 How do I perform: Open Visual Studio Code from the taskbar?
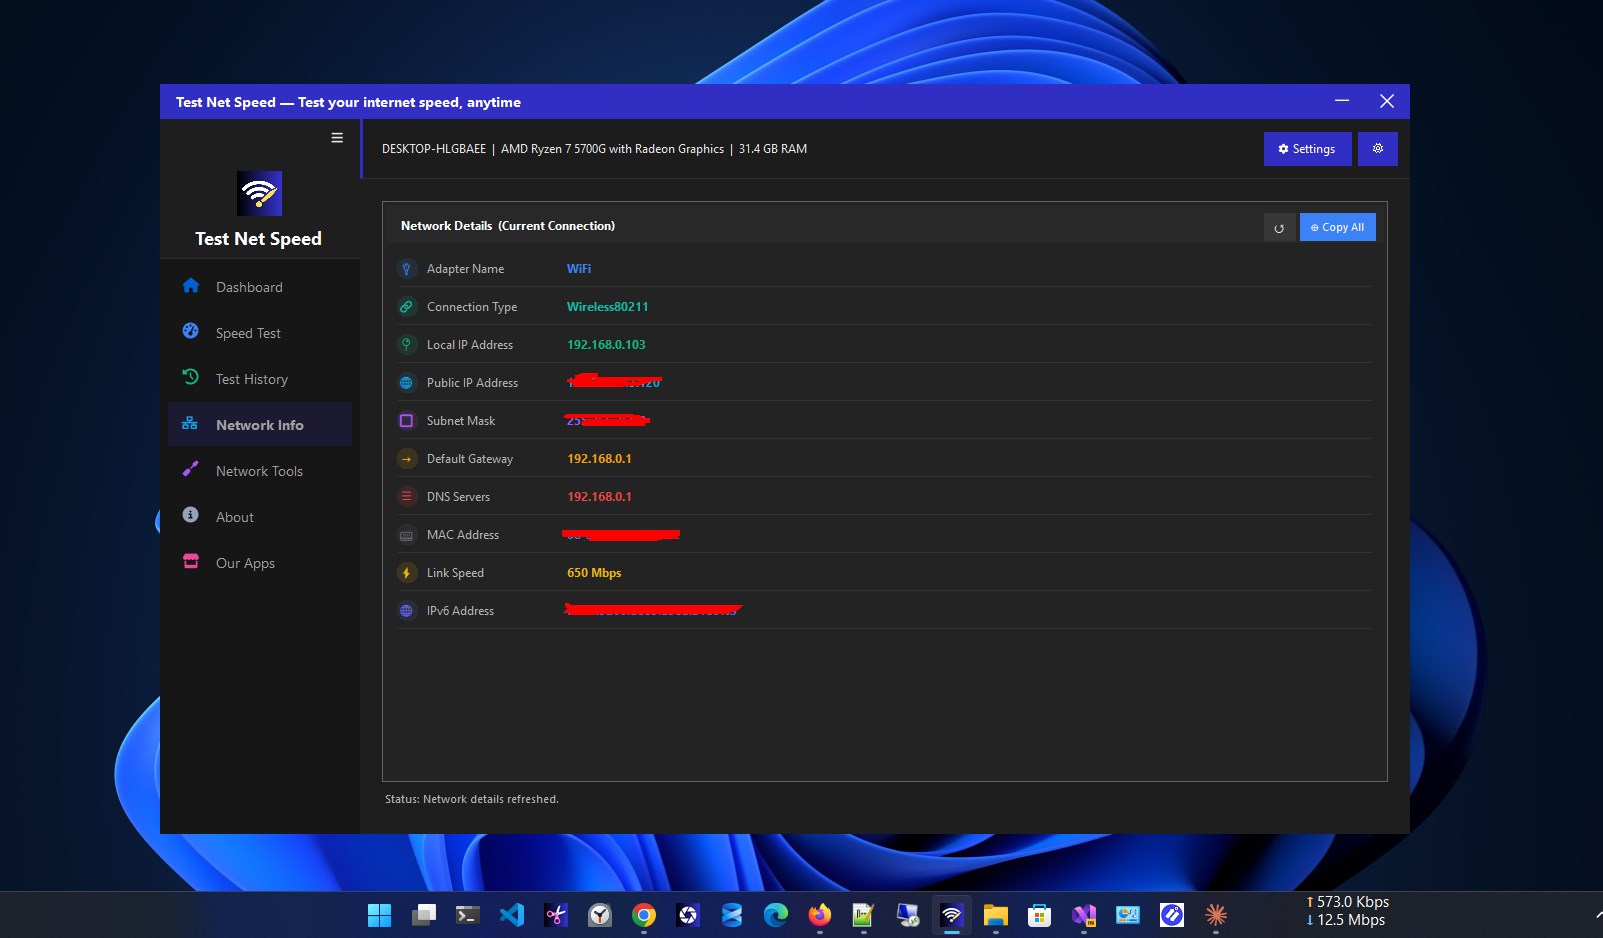512,915
